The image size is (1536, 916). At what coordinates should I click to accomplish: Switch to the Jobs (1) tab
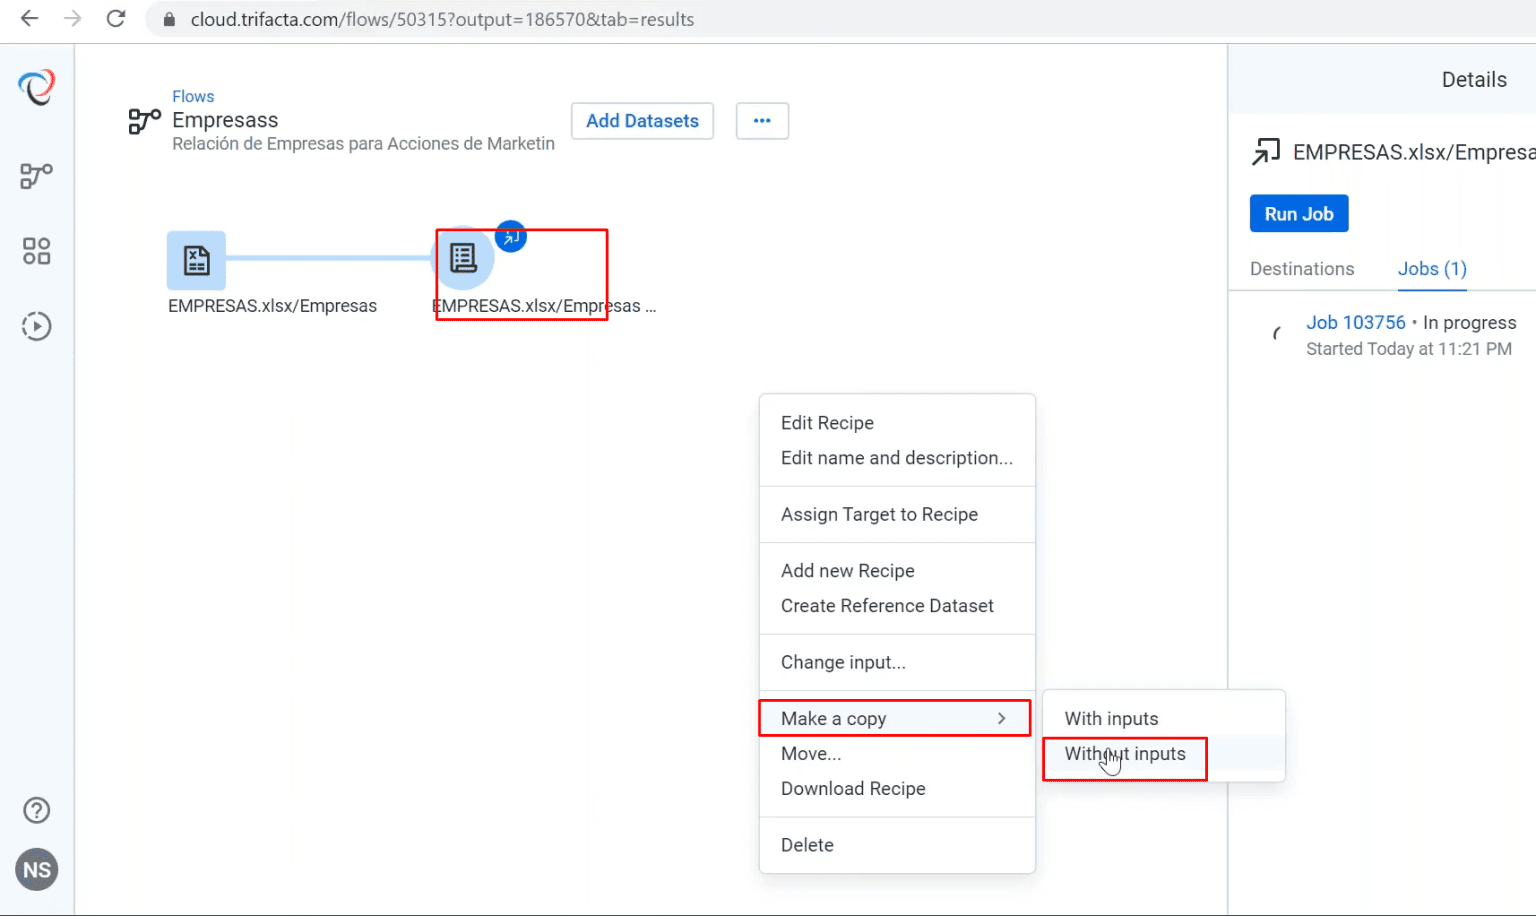pyautogui.click(x=1431, y=269)
